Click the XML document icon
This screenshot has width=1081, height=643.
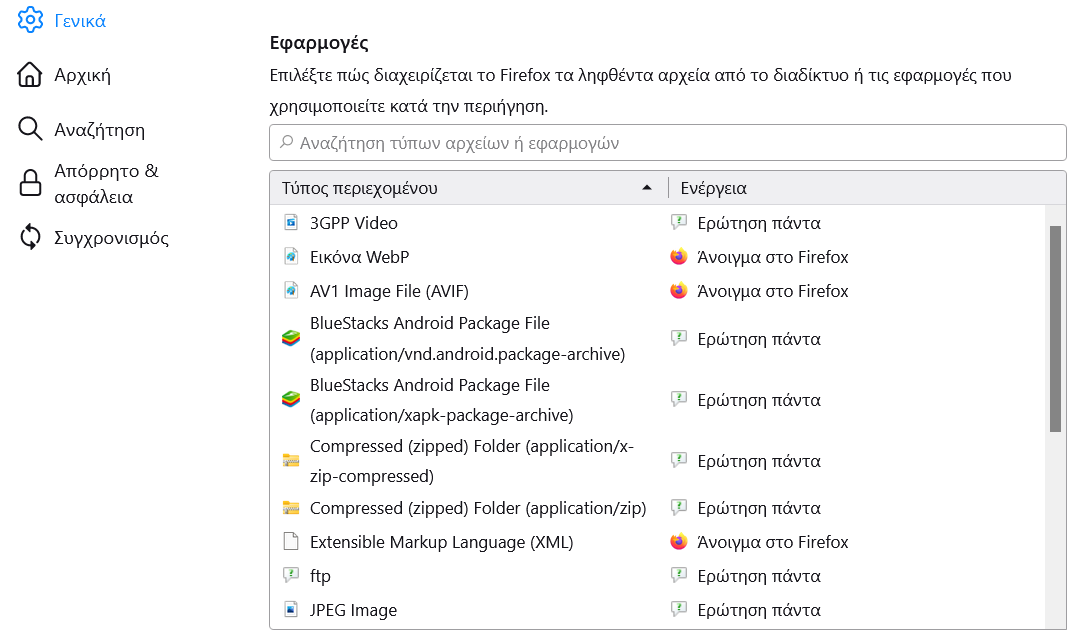(291, 542)
